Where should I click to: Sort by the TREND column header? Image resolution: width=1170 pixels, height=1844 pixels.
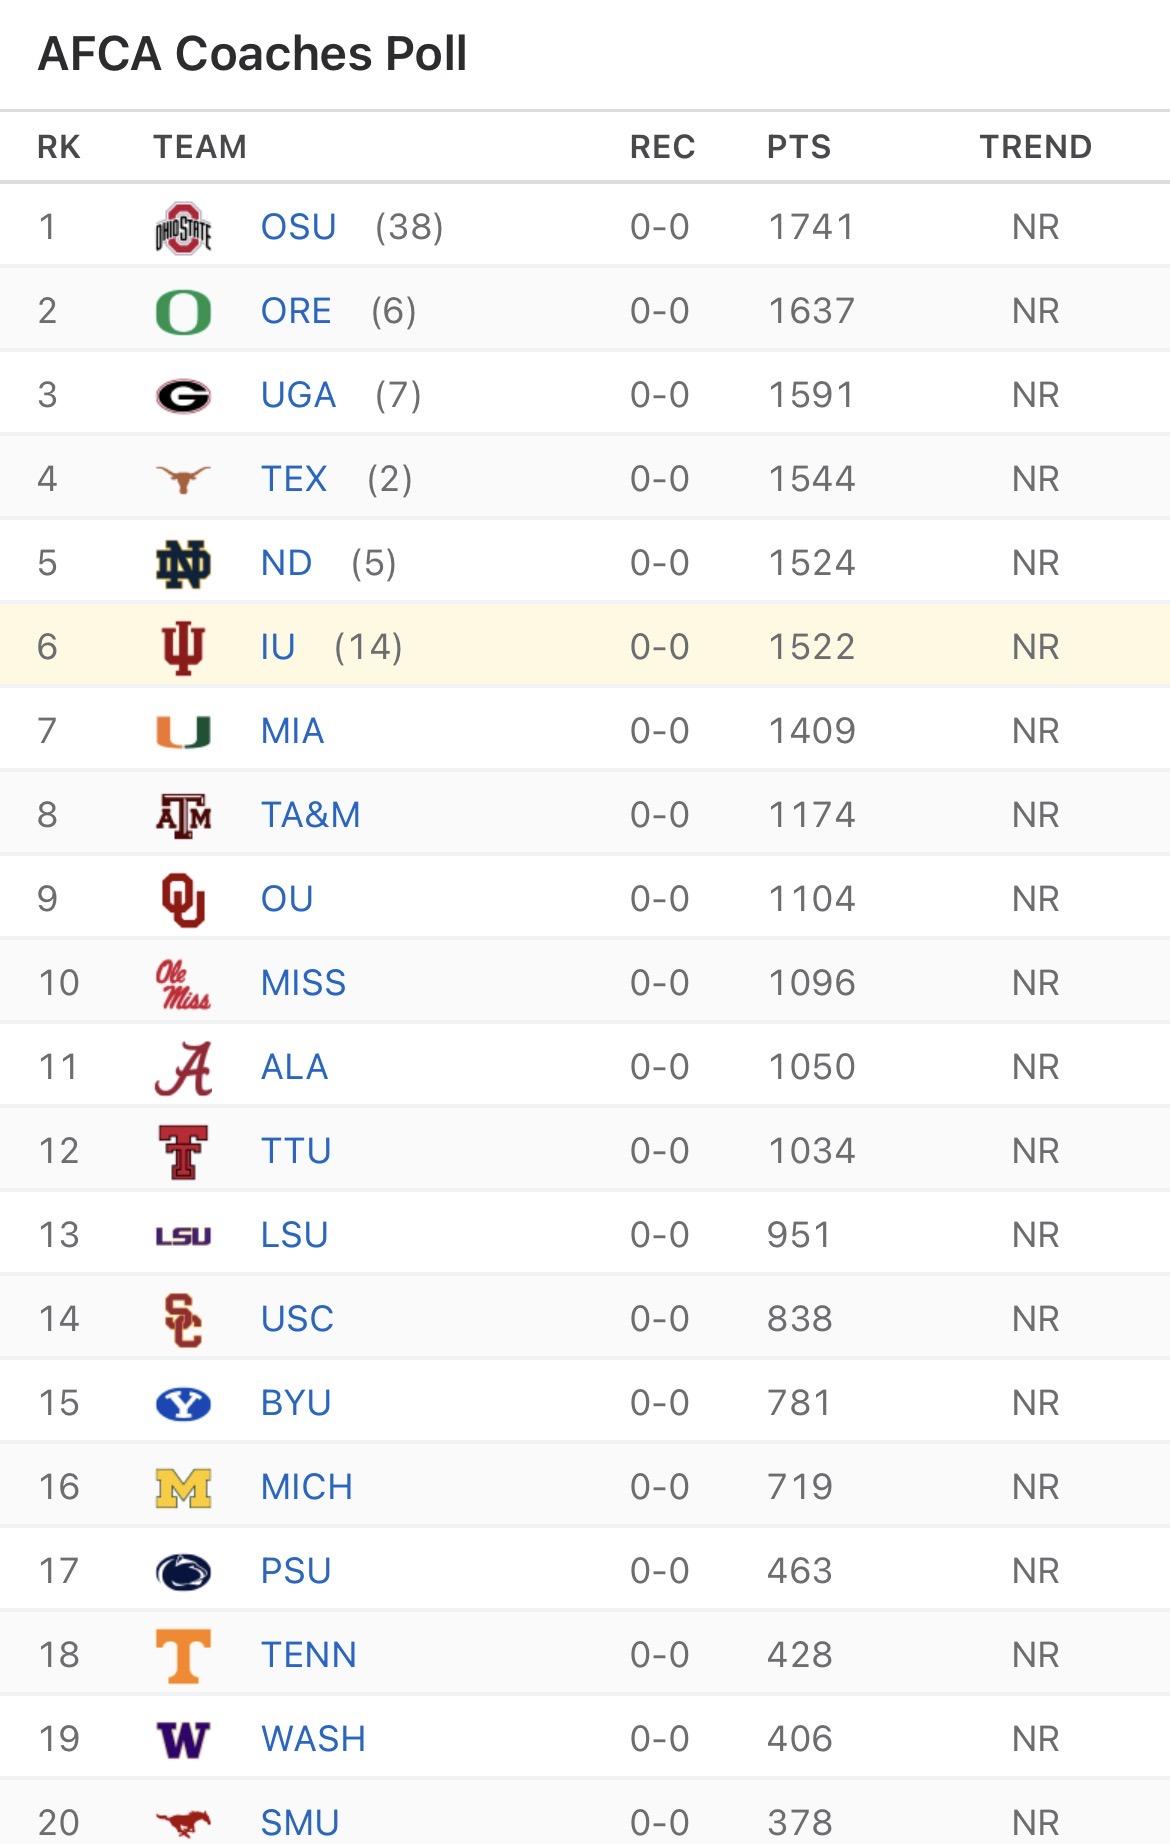click(x=1035, y=147)
